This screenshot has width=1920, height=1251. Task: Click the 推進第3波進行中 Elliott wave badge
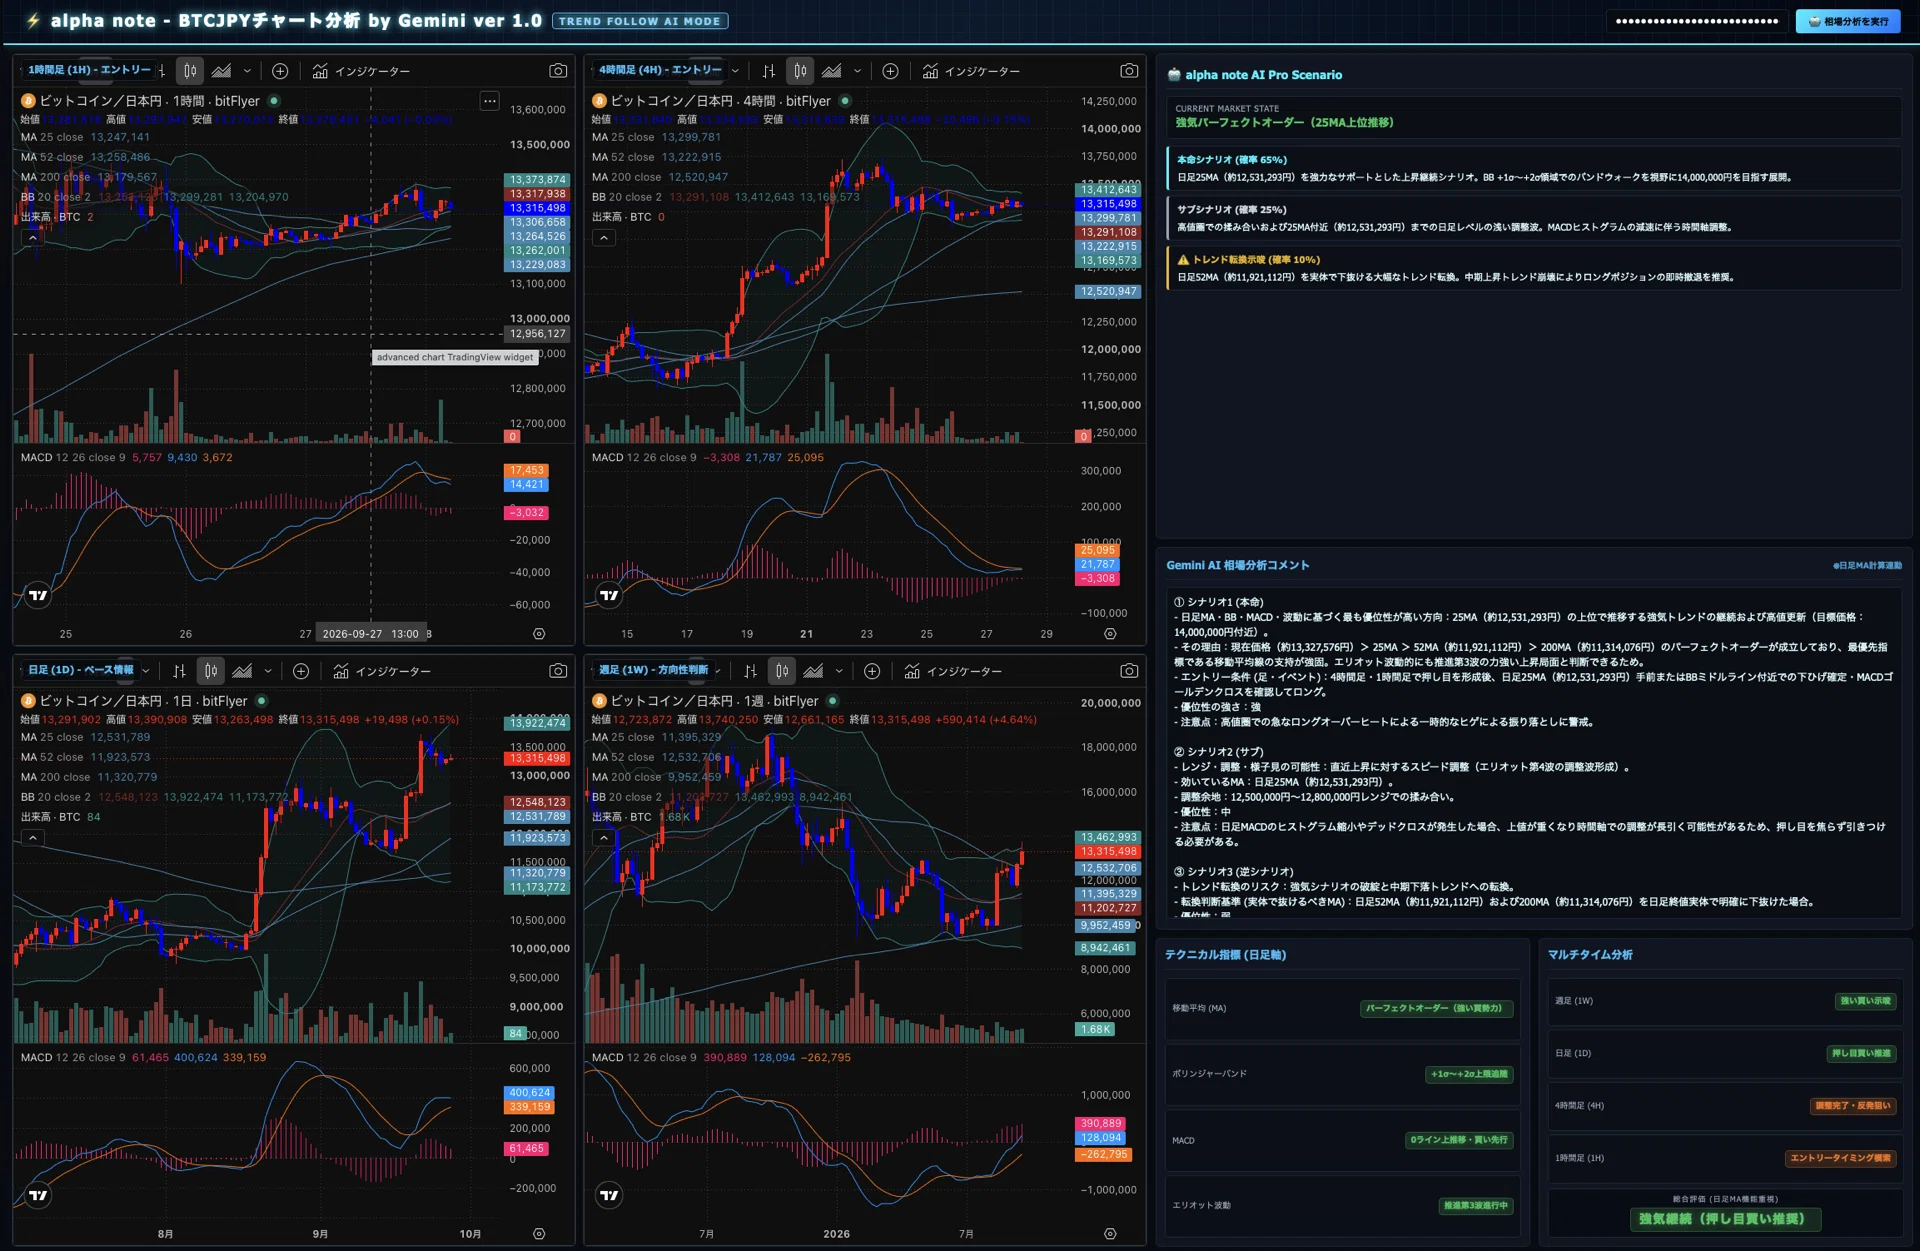[x=1476, y=1206]
